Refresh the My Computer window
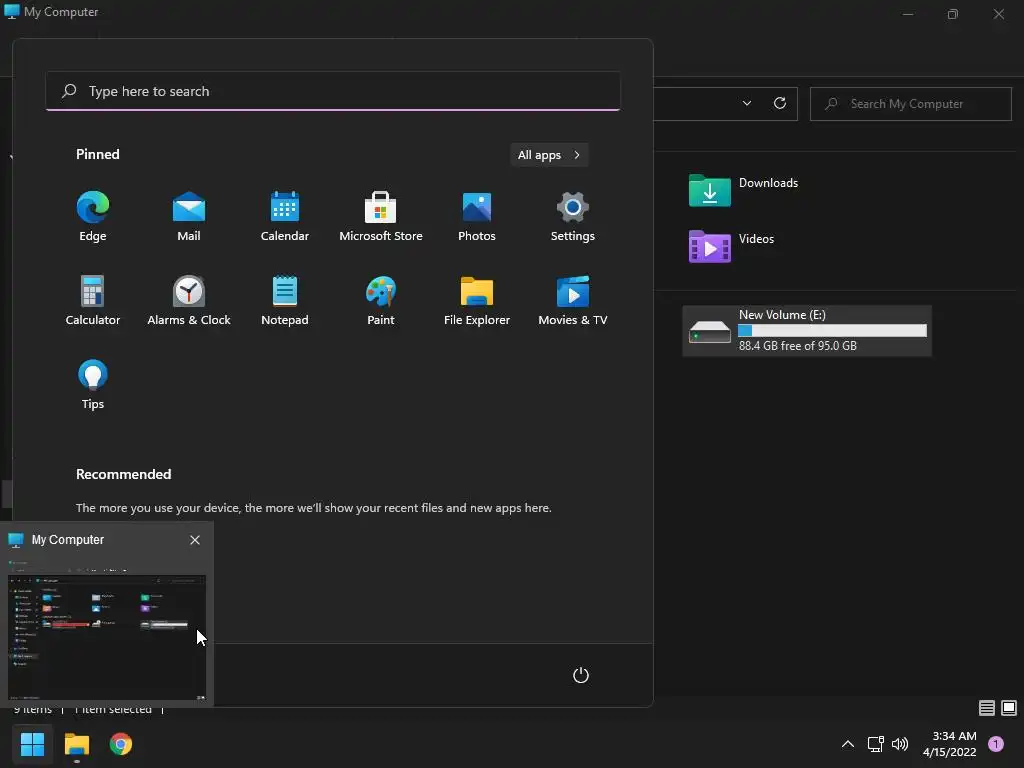The image size is (1024, 768). [780, 103]
